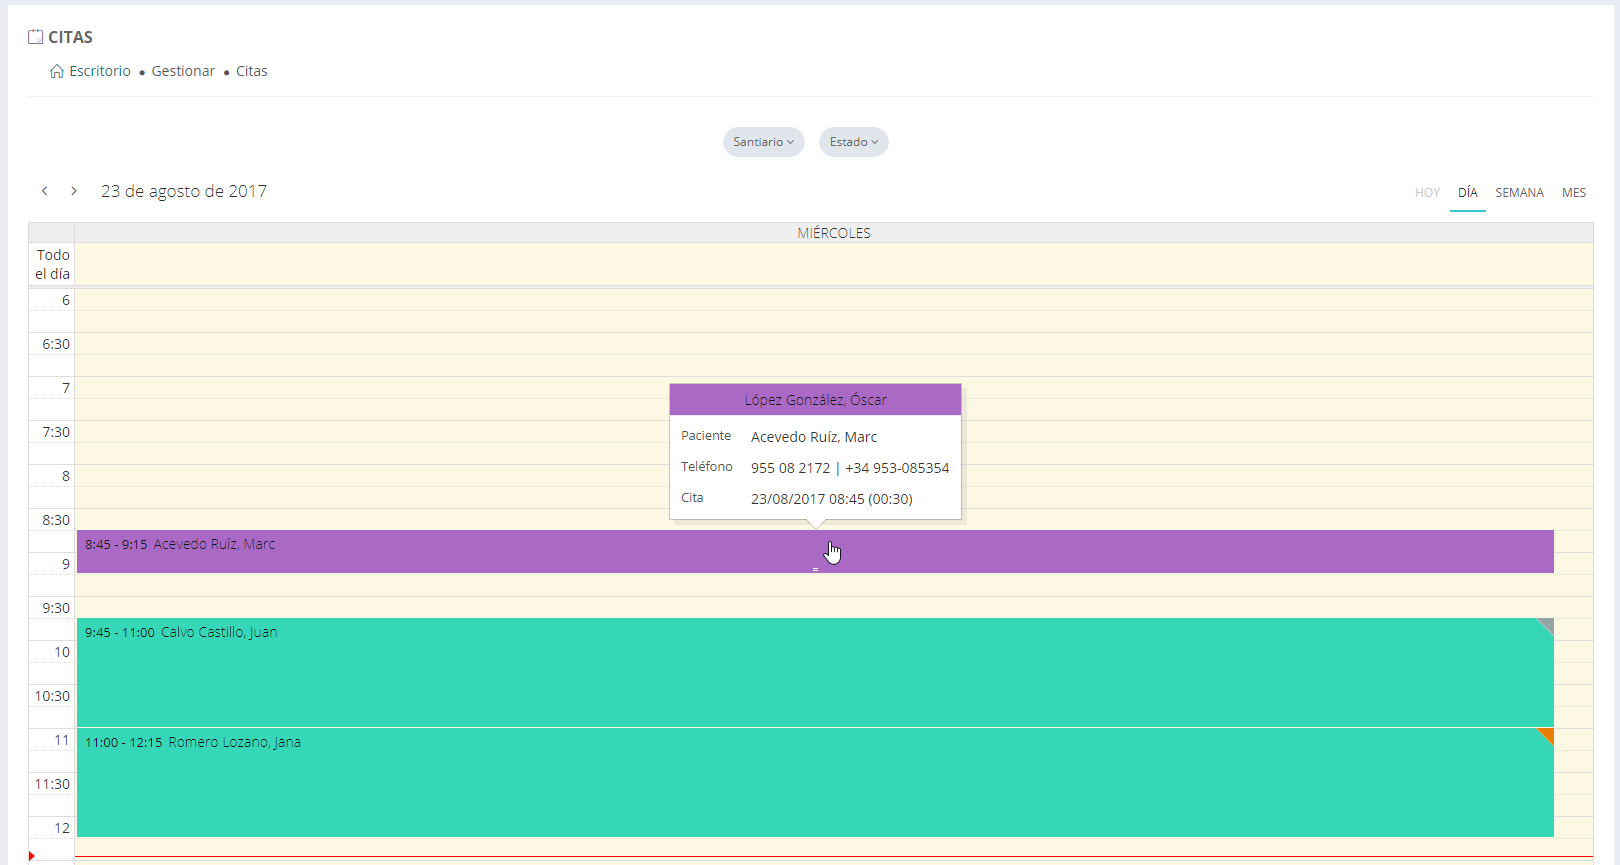Go to next day with right arrow

click(x=74, y=191)
